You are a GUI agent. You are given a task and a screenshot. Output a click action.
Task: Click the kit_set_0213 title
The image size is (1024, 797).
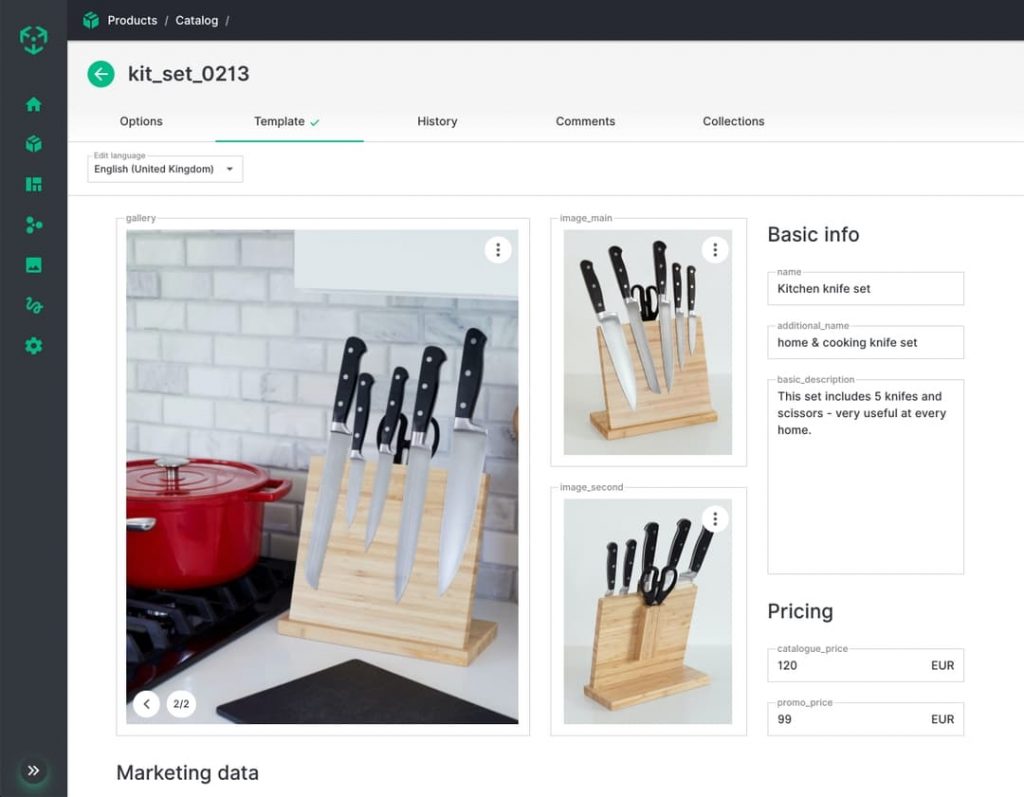[x=189, y=74]
